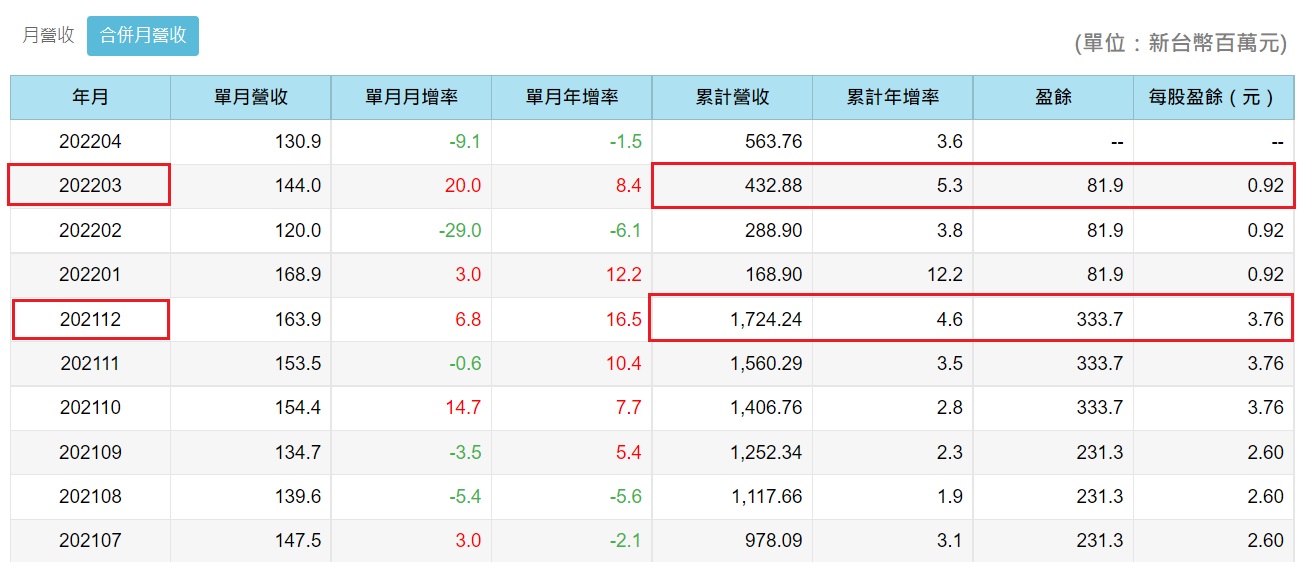Click the 202201 monthly revenue 168.9
Screen dimensions: 1301x569
point(298,275)
